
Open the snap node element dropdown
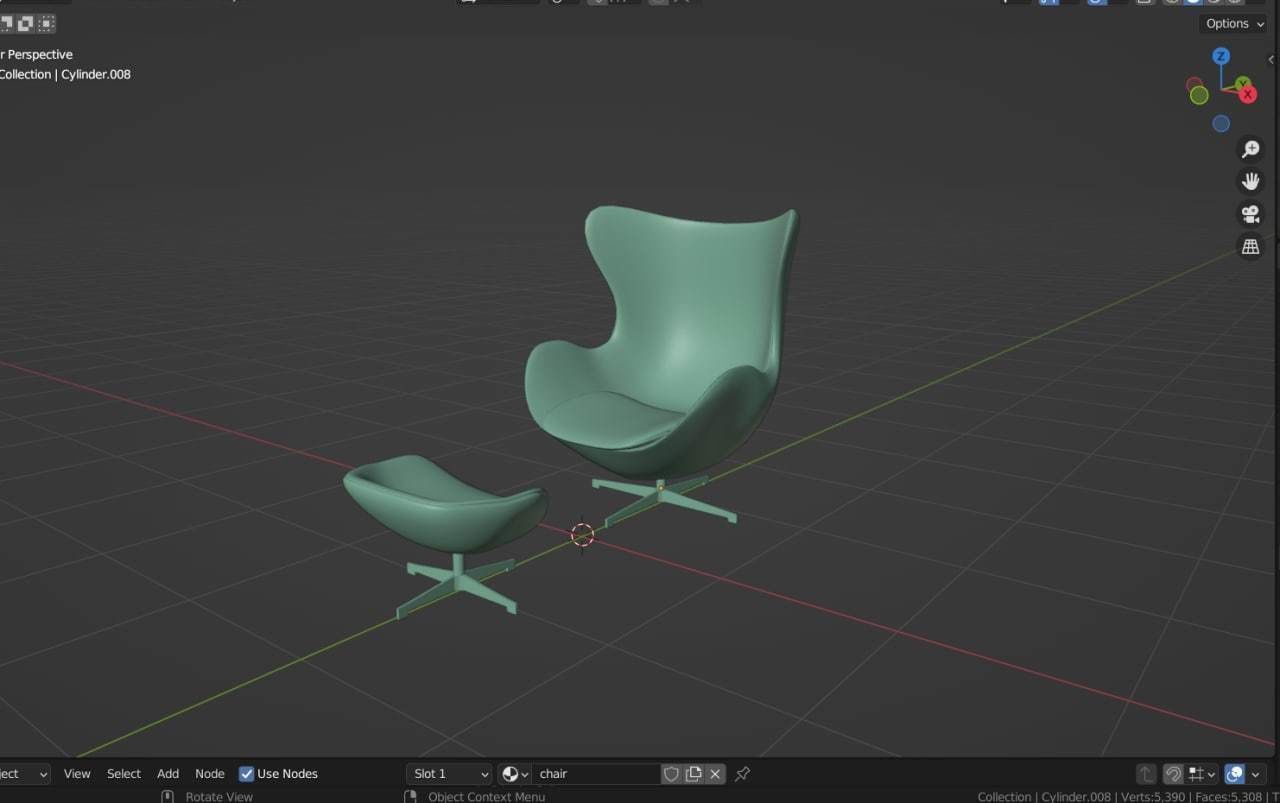[1202, 774]
